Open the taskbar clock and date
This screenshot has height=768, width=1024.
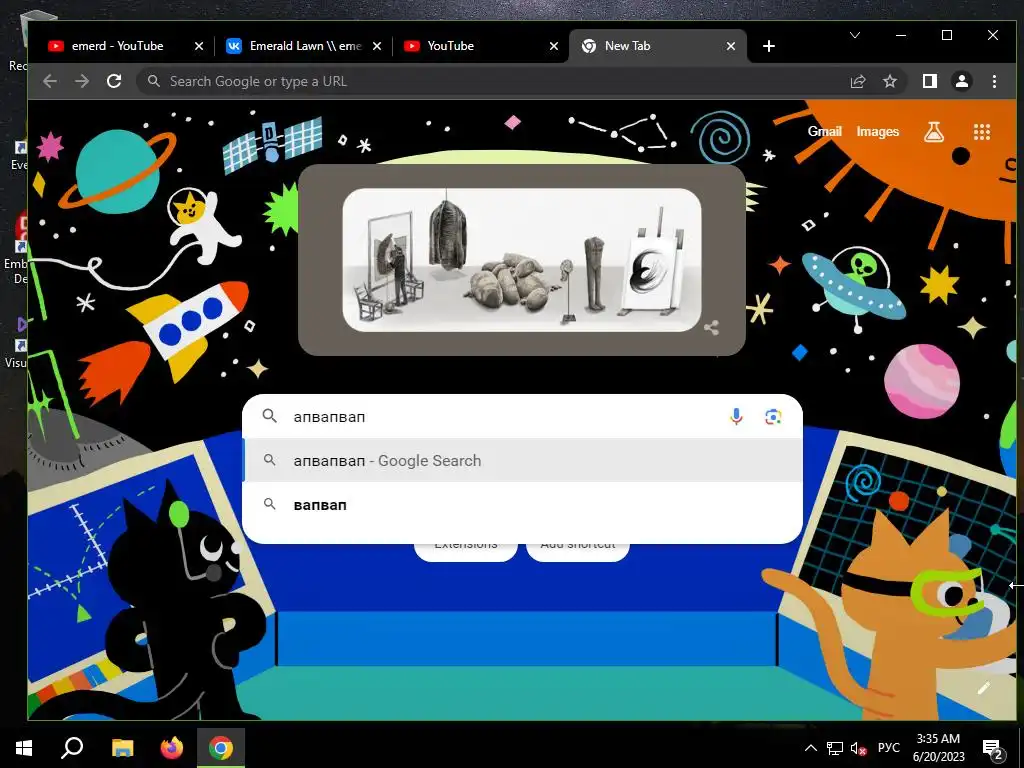[x=938, y=748]
